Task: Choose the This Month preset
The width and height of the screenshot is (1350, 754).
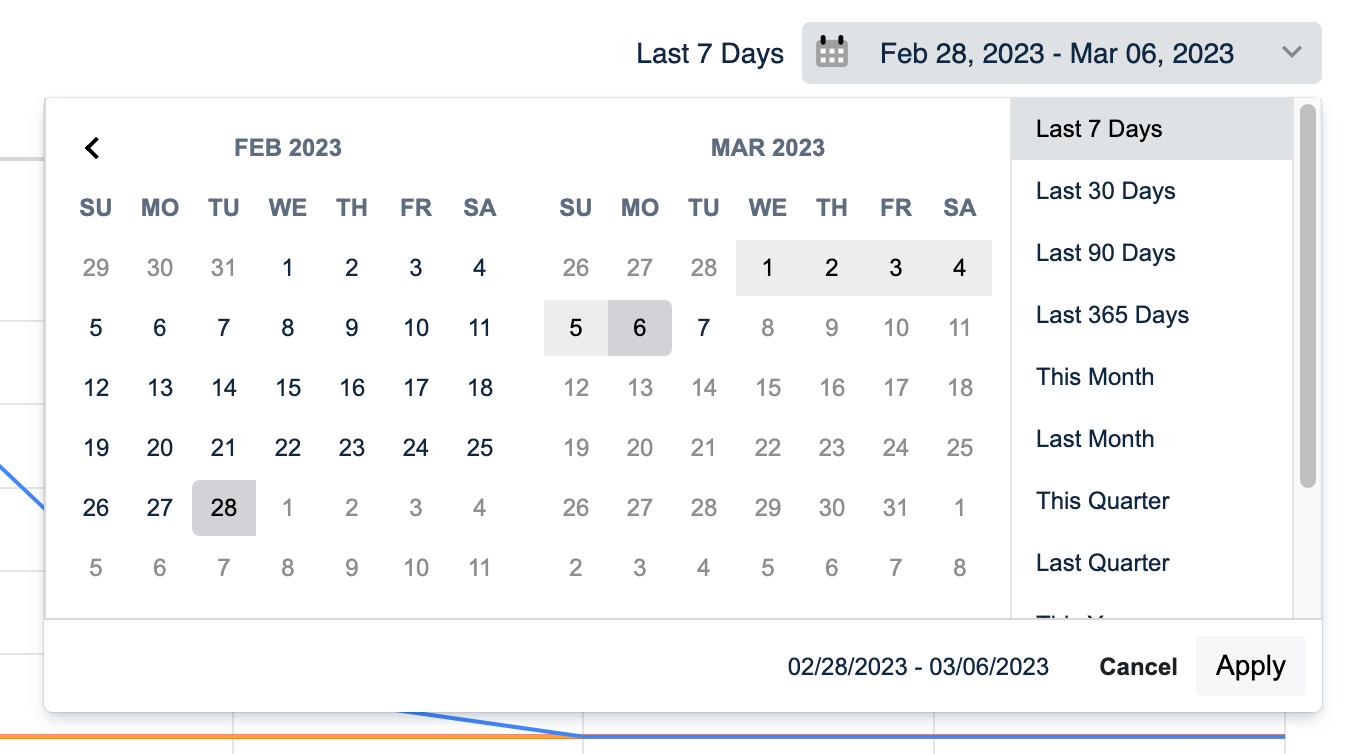Action: point(1095,377)
